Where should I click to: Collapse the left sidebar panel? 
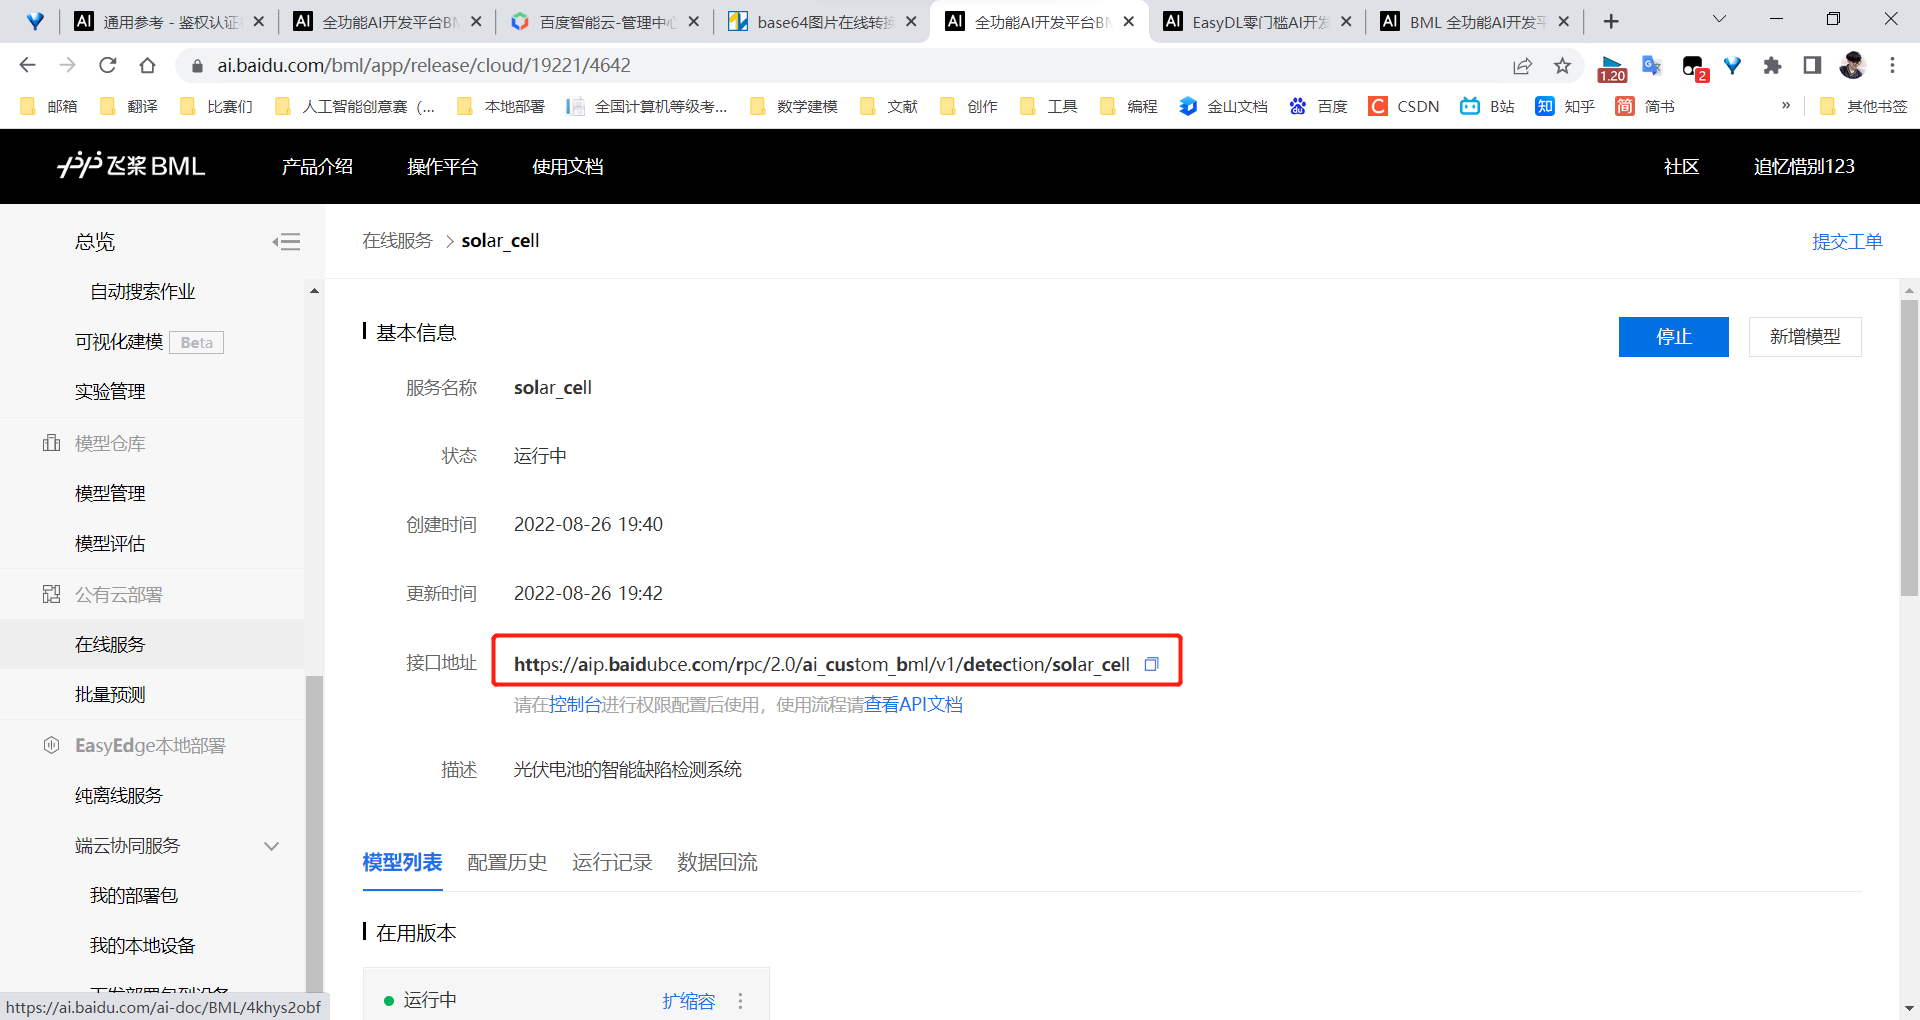click(x=286, y=241)
